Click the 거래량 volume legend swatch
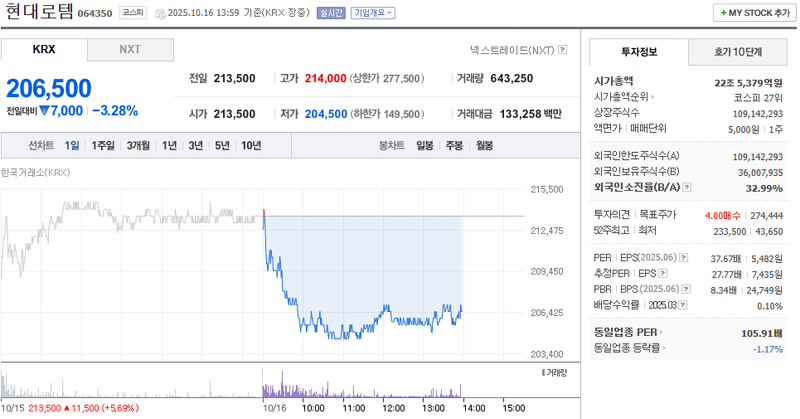 tap(541, 372)
